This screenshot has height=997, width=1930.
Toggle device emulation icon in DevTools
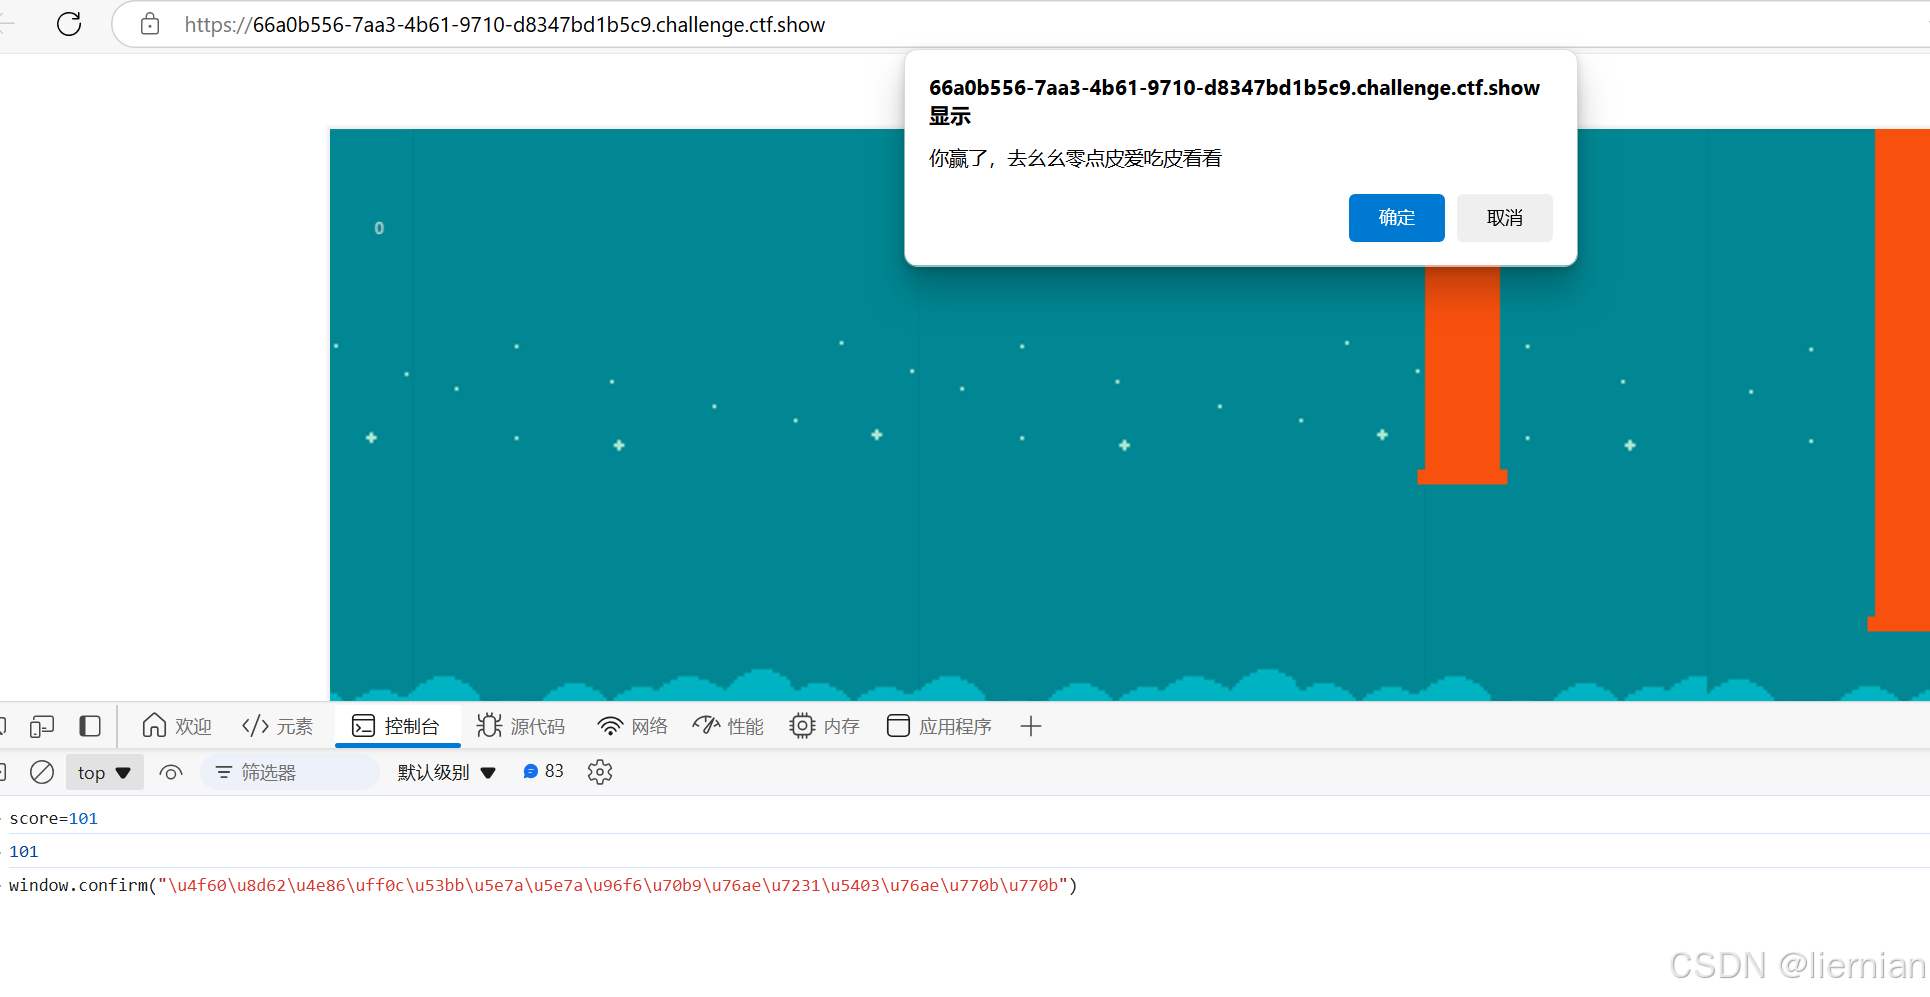tap(42, 726)
